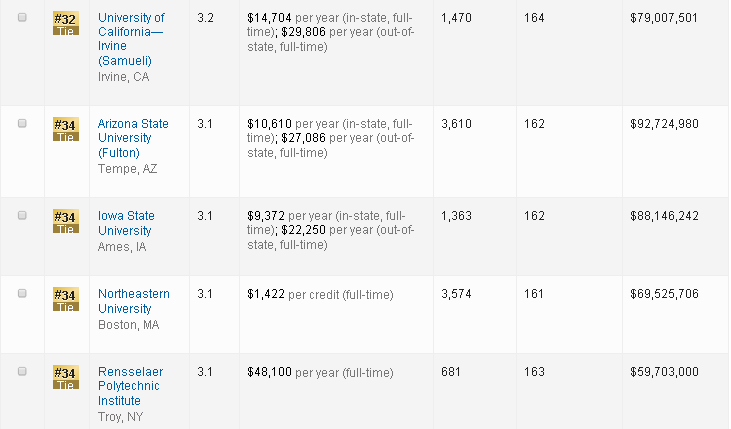Viewport: 731px width, 429px height.
Task: Click the $88,146,242 value for Iowa State
Action: point(664,216)
